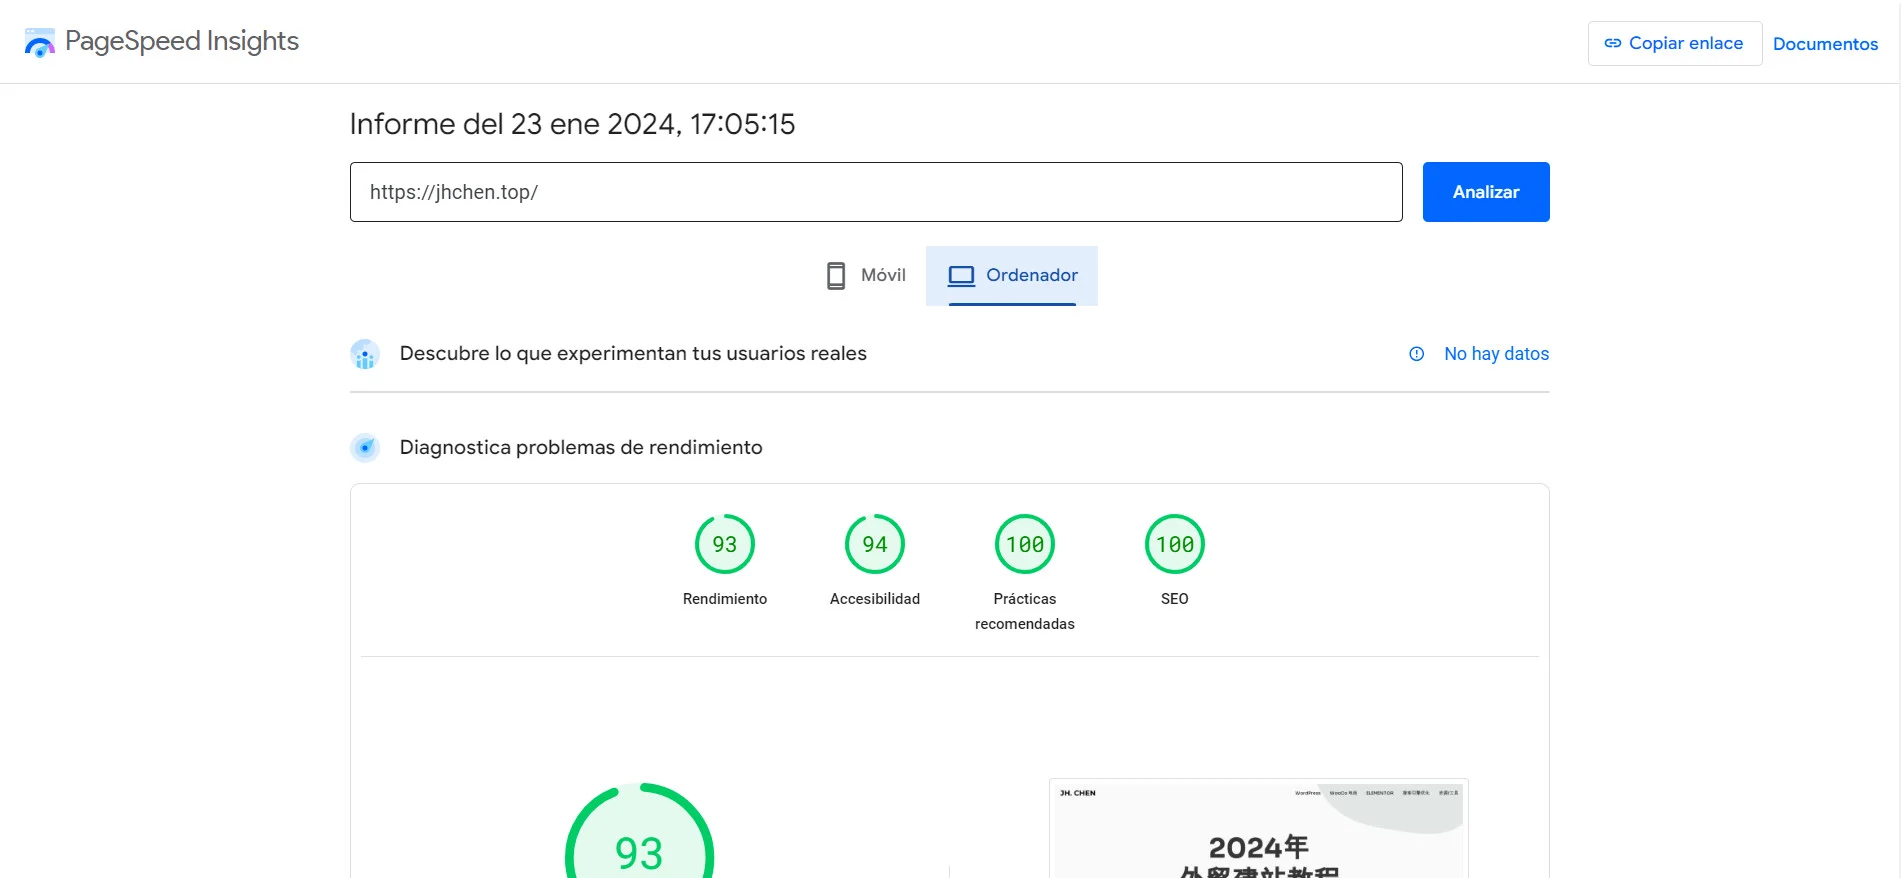Click the SEO label
1901x878 pixels.
tap(1175, 599)
